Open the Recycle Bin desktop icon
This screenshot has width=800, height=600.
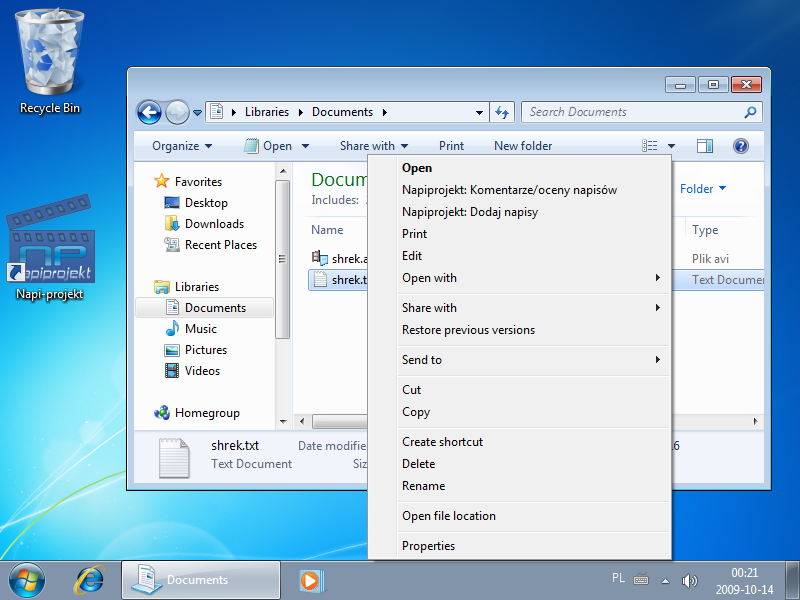[49, 61]
